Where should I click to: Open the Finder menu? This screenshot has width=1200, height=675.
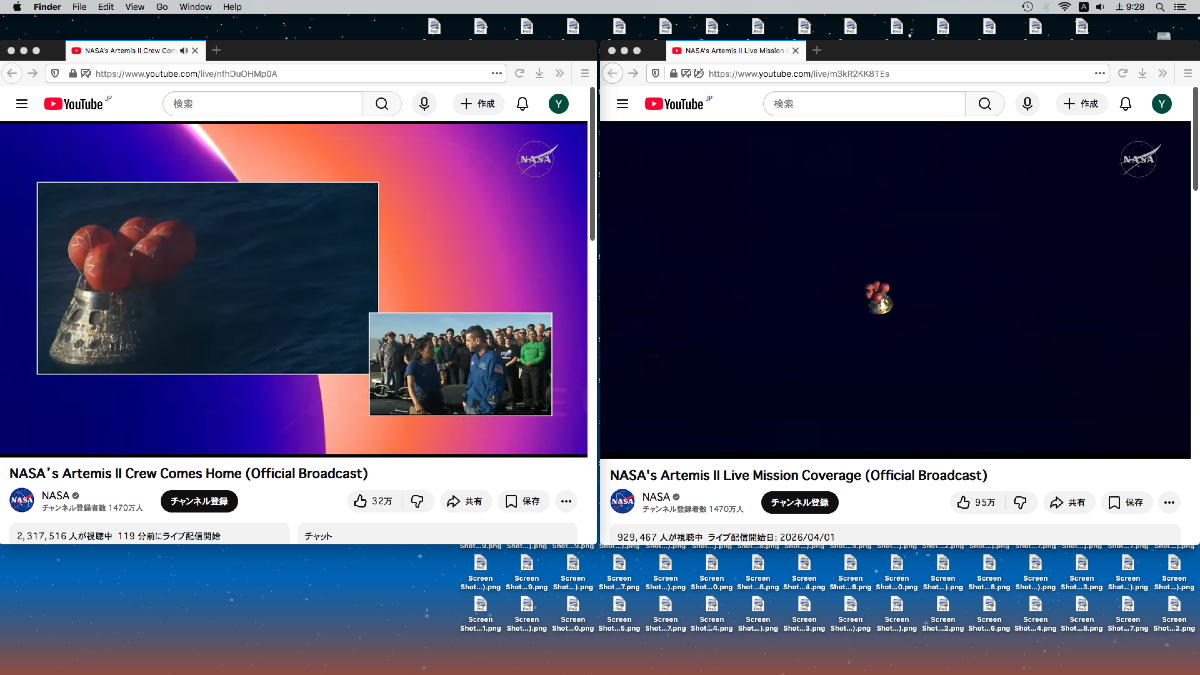click(47, 7)
